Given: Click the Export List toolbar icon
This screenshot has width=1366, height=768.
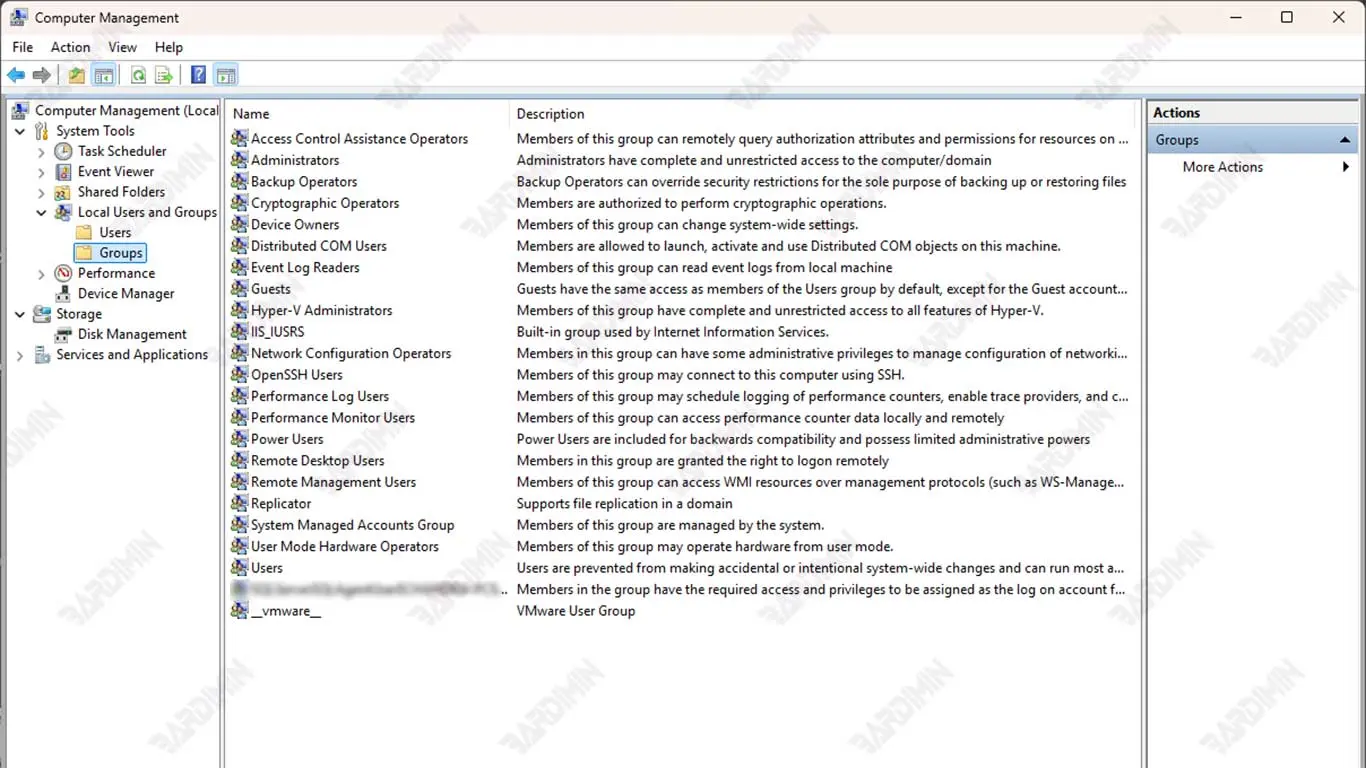Looking at the screenshot, I should tap(164, 75).
